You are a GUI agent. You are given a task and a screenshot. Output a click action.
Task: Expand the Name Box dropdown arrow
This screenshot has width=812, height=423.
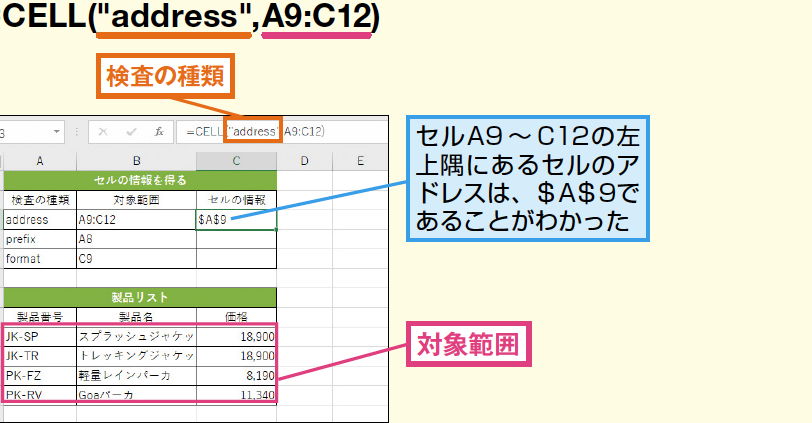pyautogui.click(x=56, y=132)
